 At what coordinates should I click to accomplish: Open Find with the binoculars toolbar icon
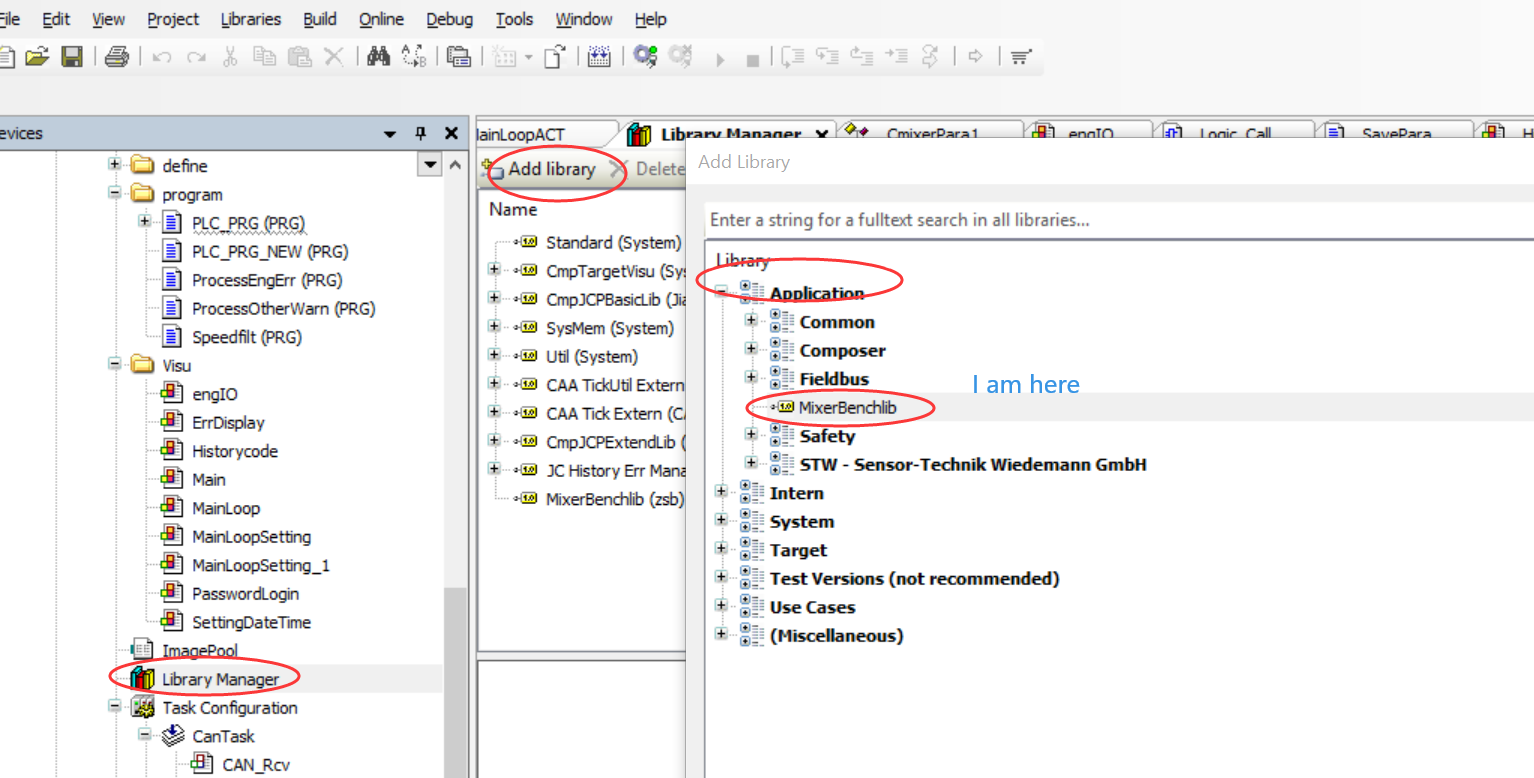click(x=378, y=56)
